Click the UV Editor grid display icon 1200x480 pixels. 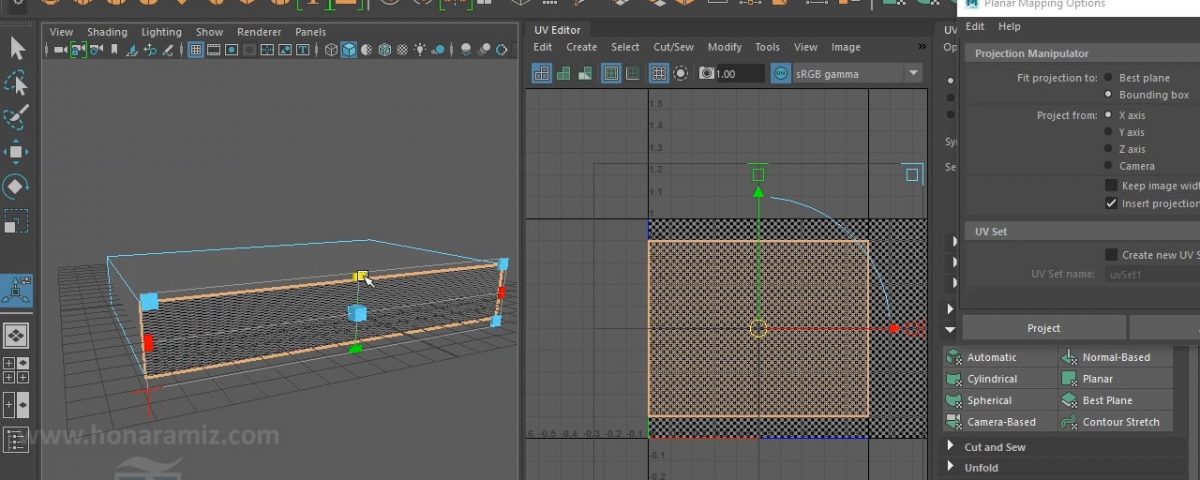pyautogui.click(x=659, y=73)
